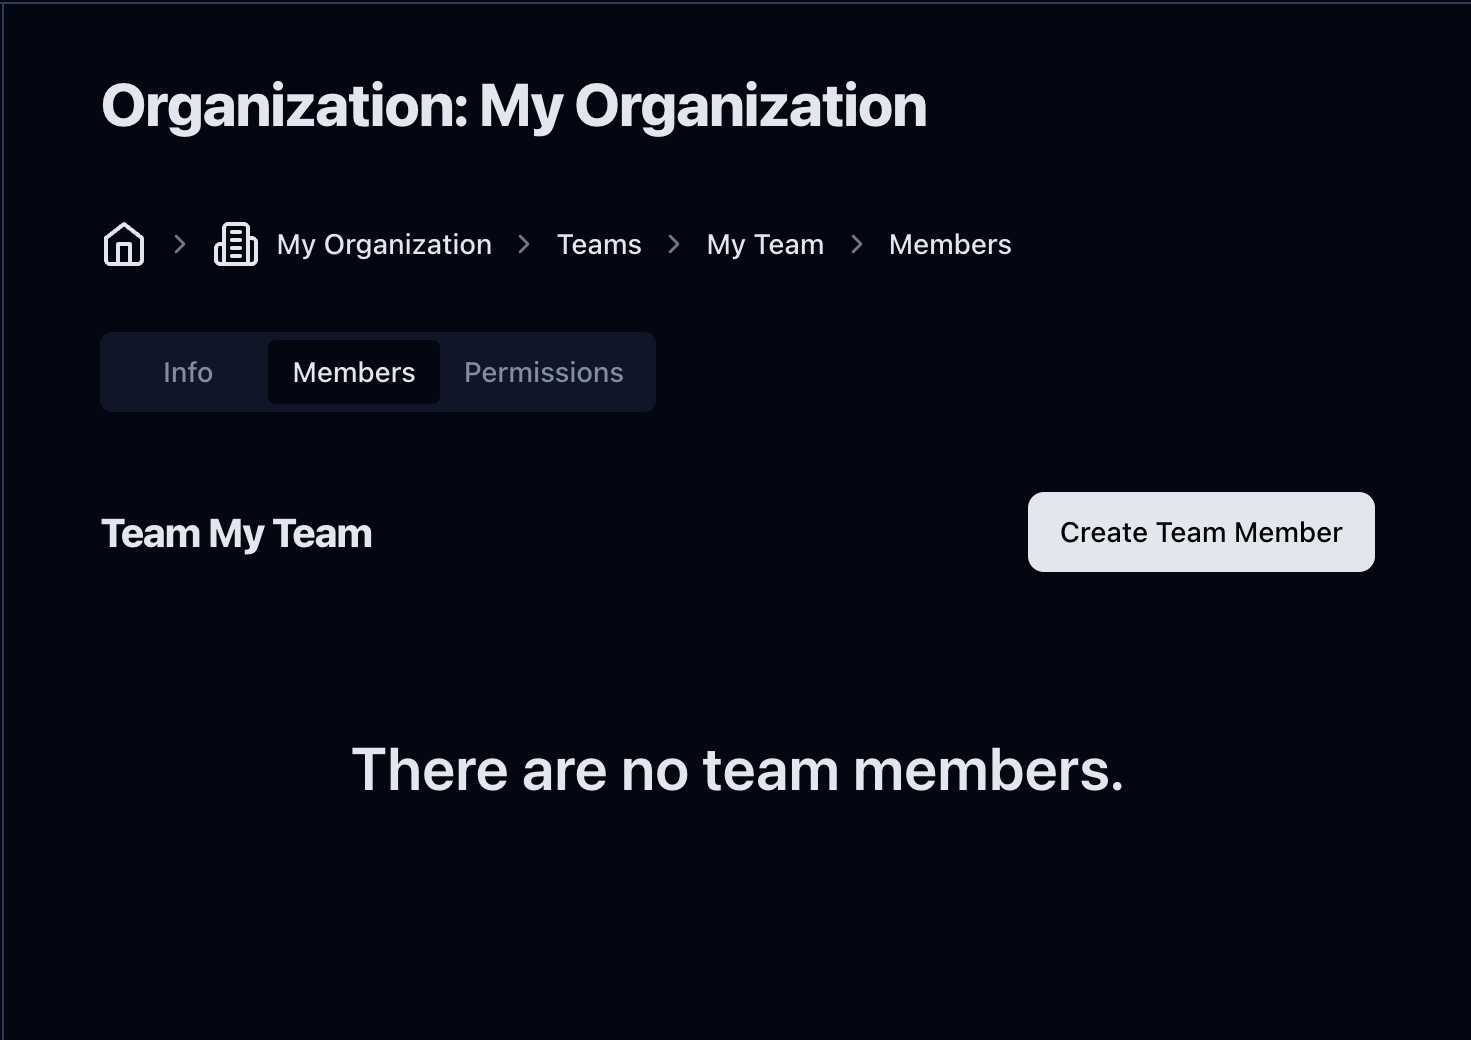Navigate to My Team breadcrumb

[x=765, y=244]
